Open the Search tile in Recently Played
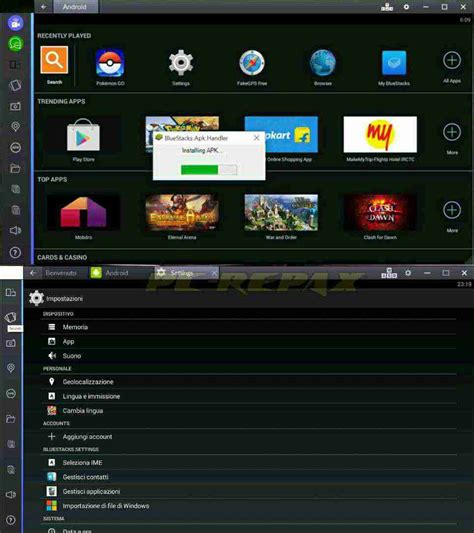 [x=54, y=60]
